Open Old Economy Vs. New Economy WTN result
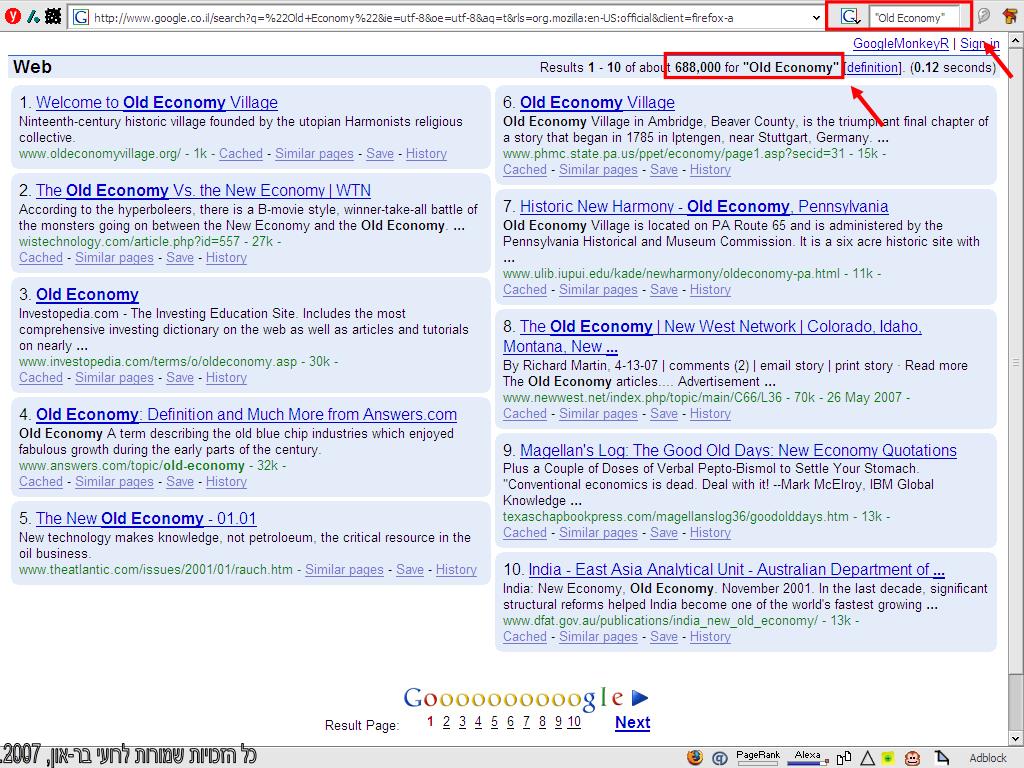The image size is (1024, 768). coord(203,191)
